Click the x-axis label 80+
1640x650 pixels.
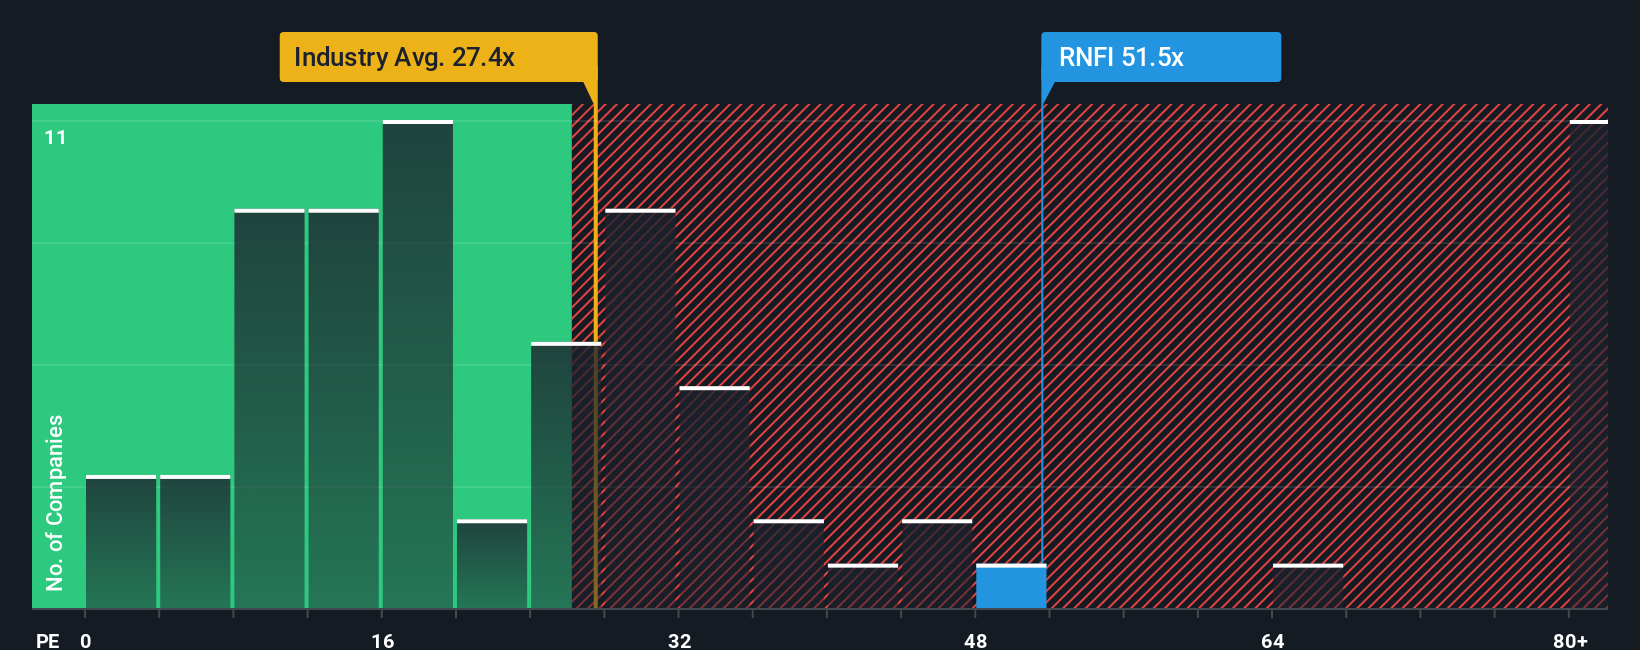pos(1570,640)
